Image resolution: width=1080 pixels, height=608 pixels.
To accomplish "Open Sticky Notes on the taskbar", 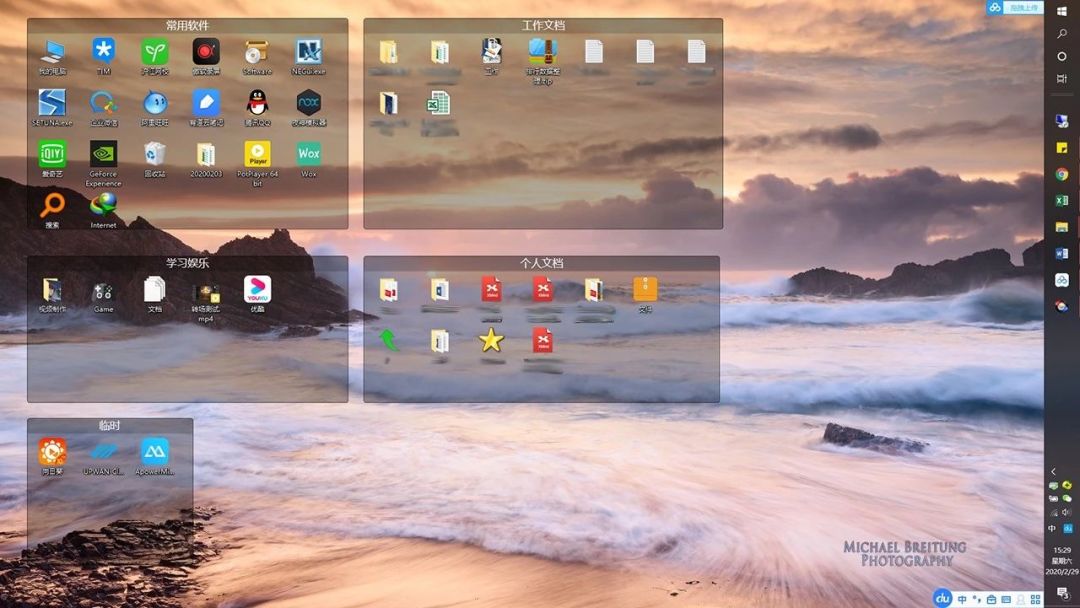I will 1061,148.
